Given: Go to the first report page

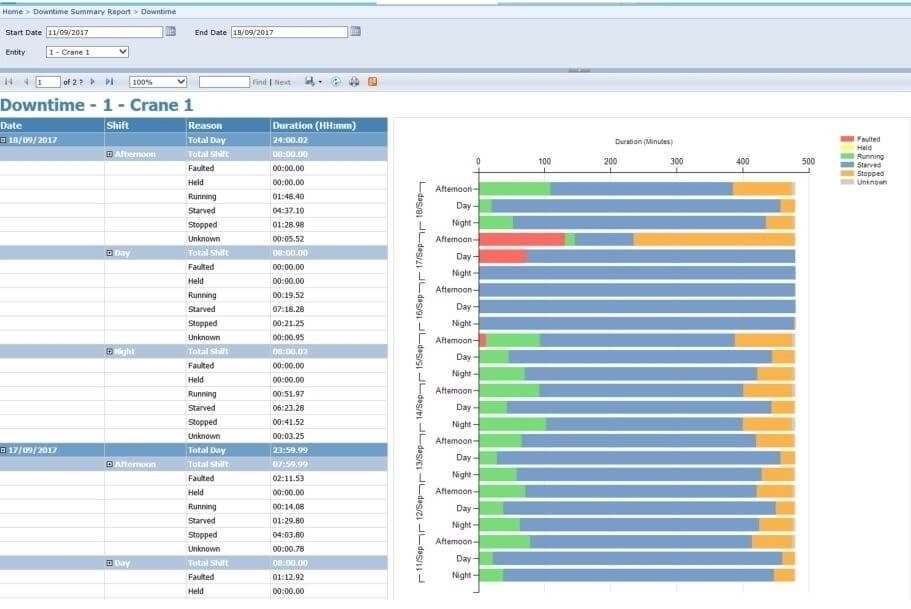Looking at the screenshot, I should pyautogui.click(x=9, y=82).
